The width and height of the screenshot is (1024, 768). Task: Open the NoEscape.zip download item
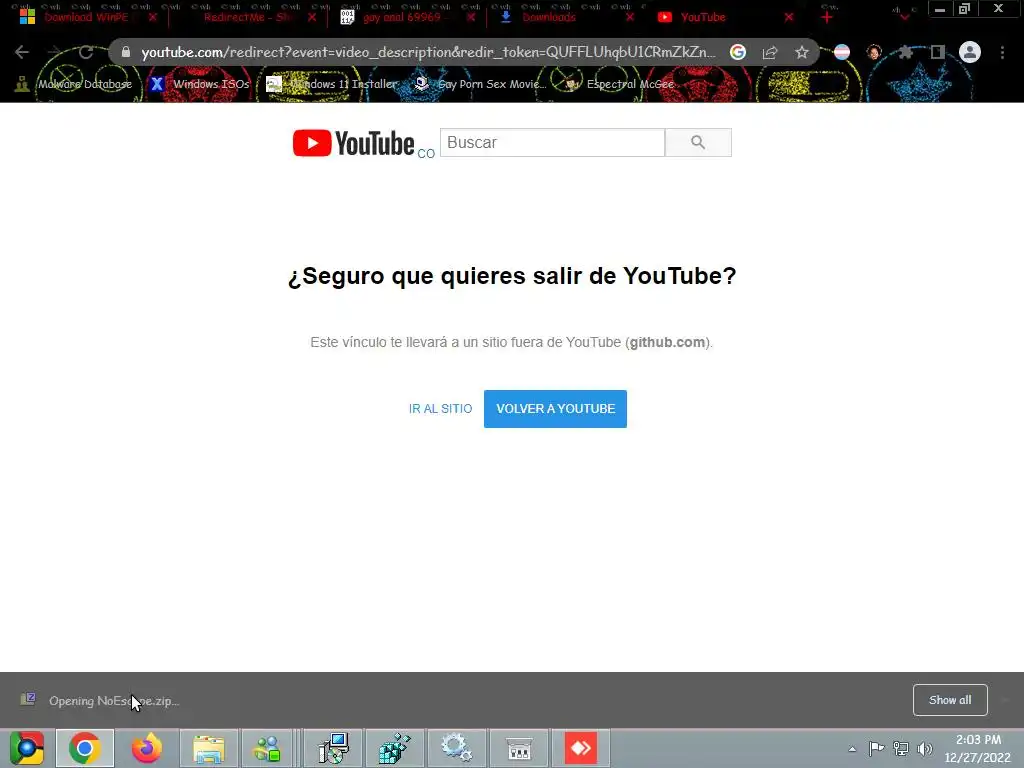(x=99, y=701)
